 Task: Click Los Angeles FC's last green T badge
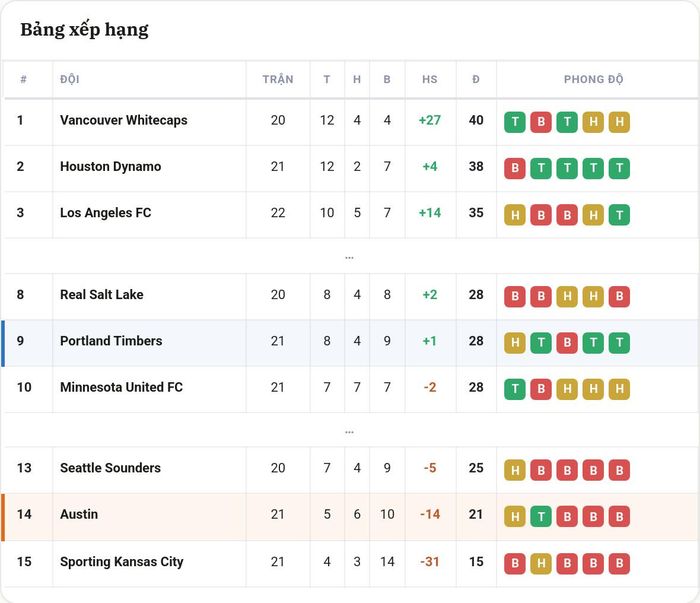pyautogui.click(x=619, y=215)
